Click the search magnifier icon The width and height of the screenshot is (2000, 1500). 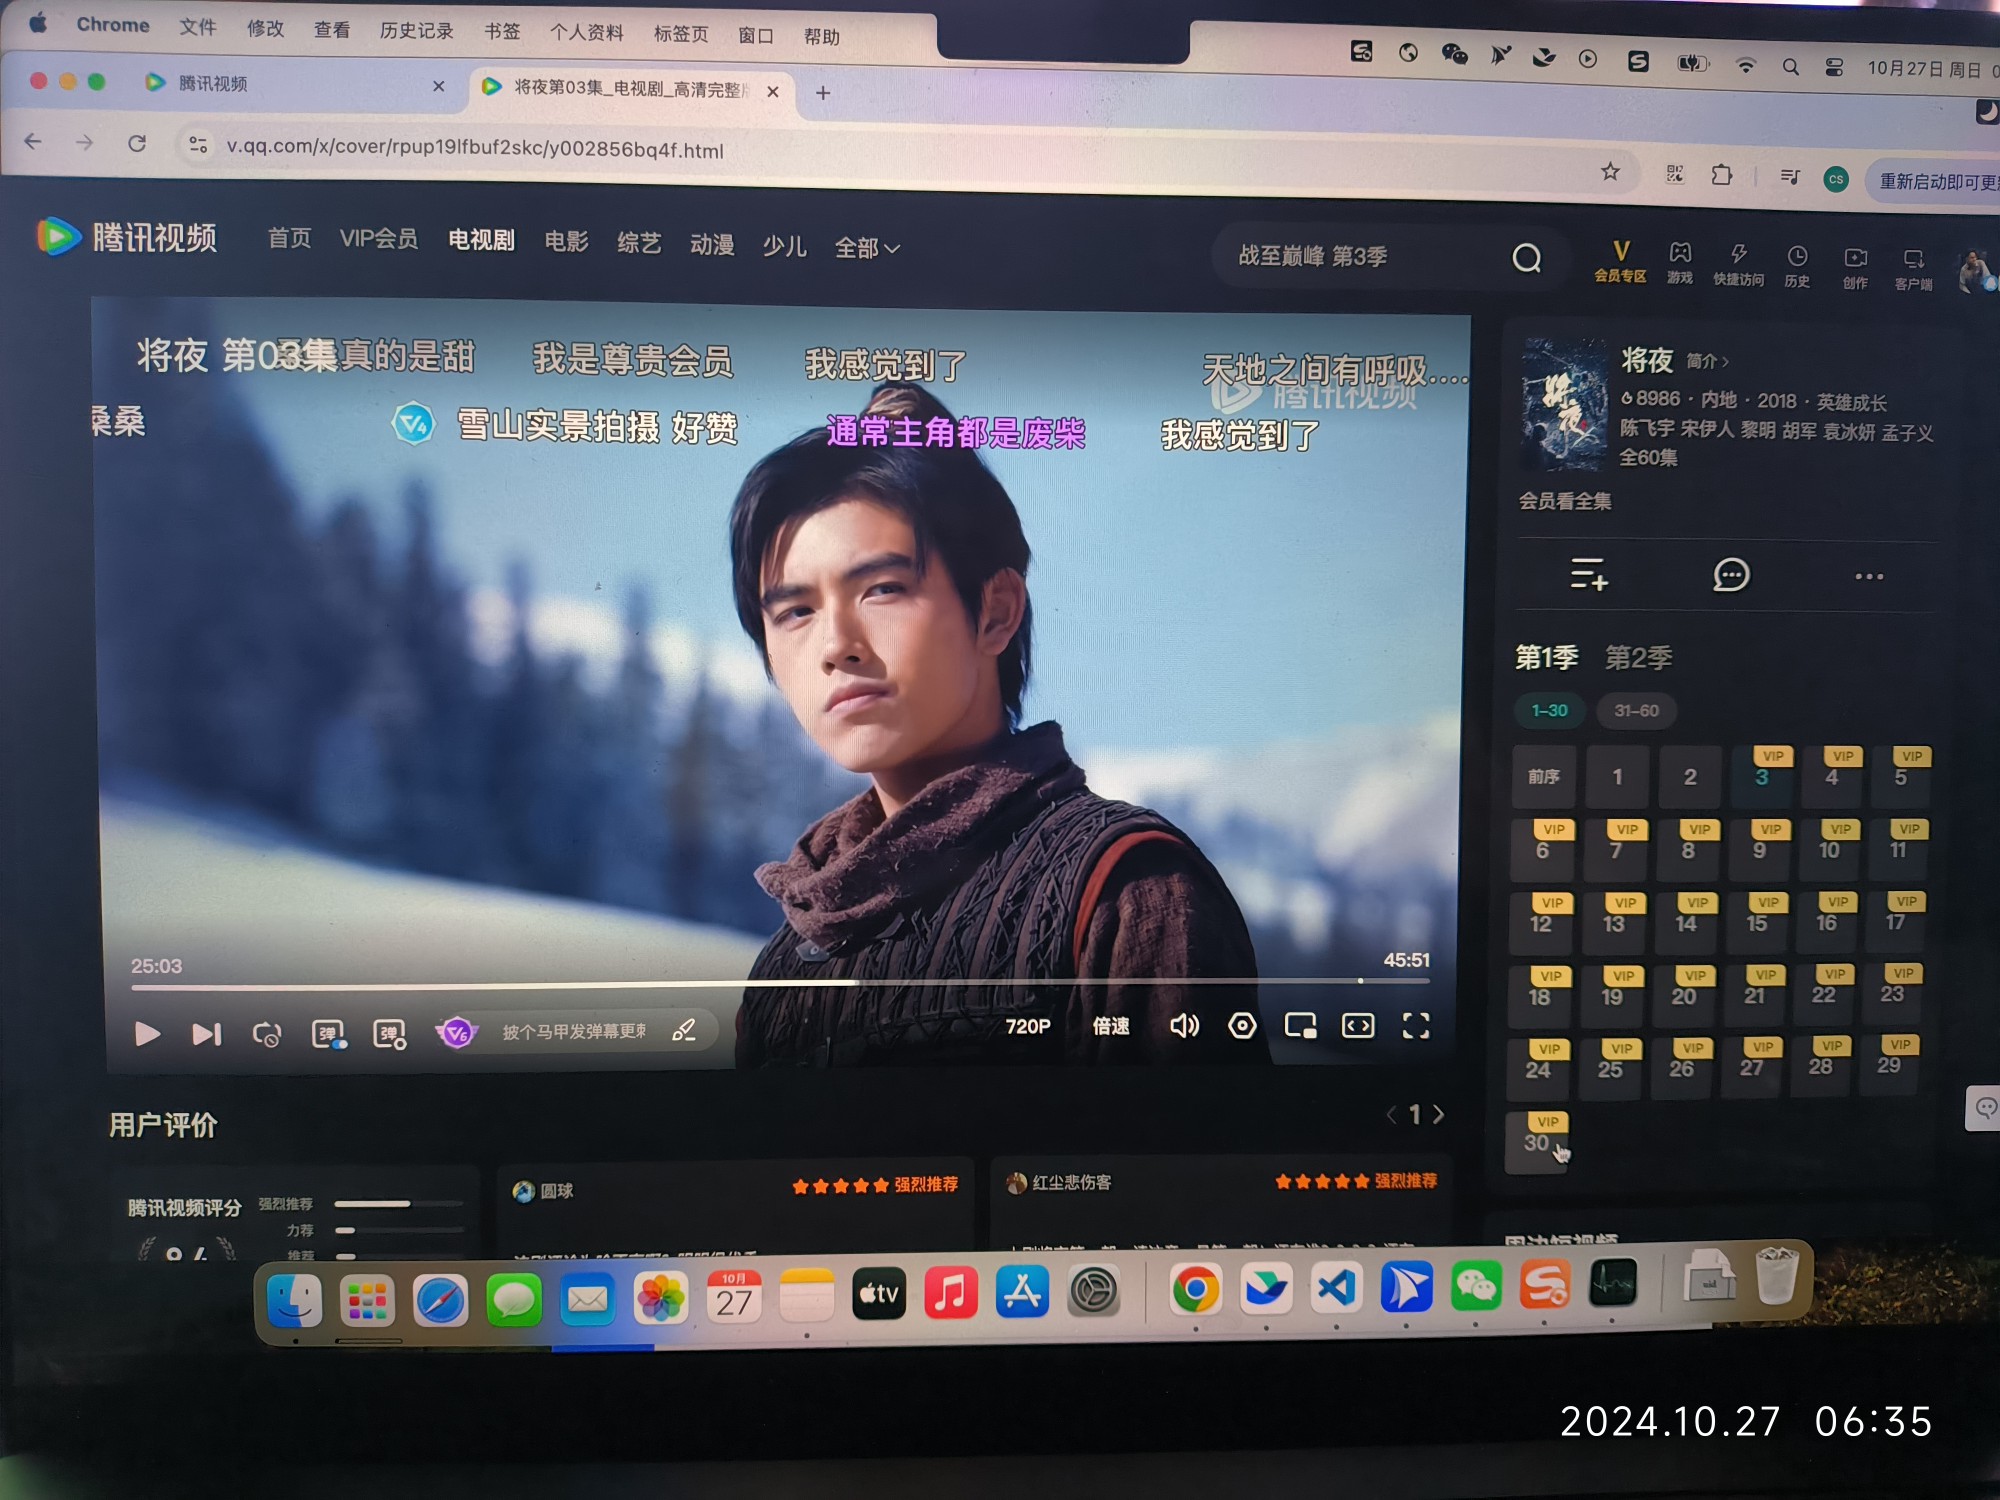pyautogui.click(x=1526, y=258)
